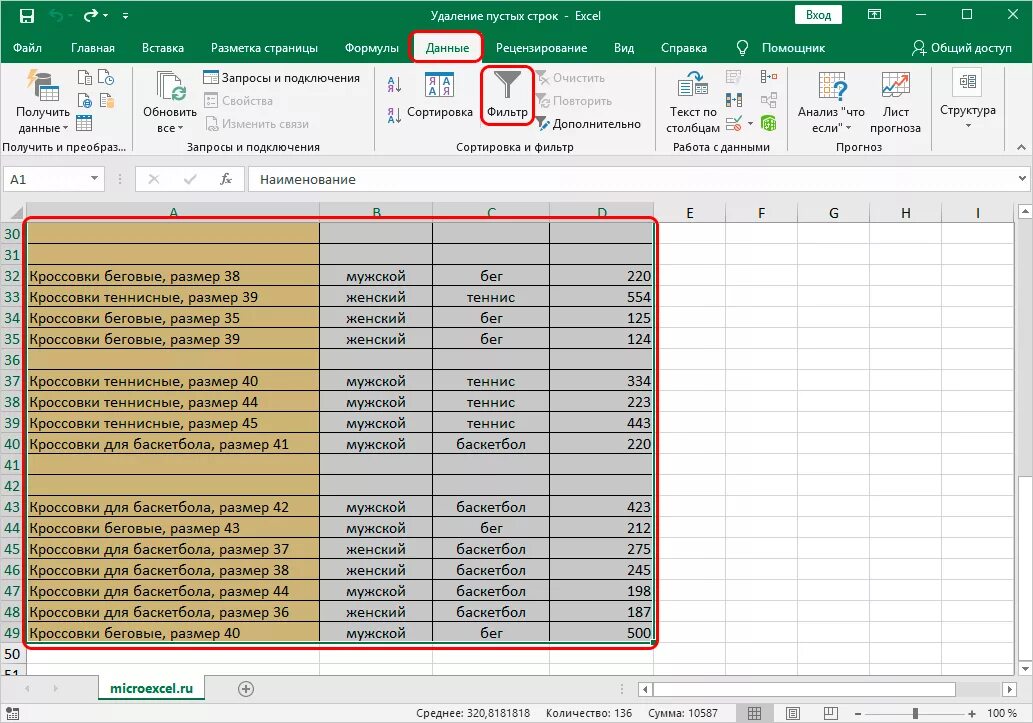Image resolution: width=1033 pixels, height=723 pixels.
Task: Open the Формулы tab
Action: (x=372, y=48)
